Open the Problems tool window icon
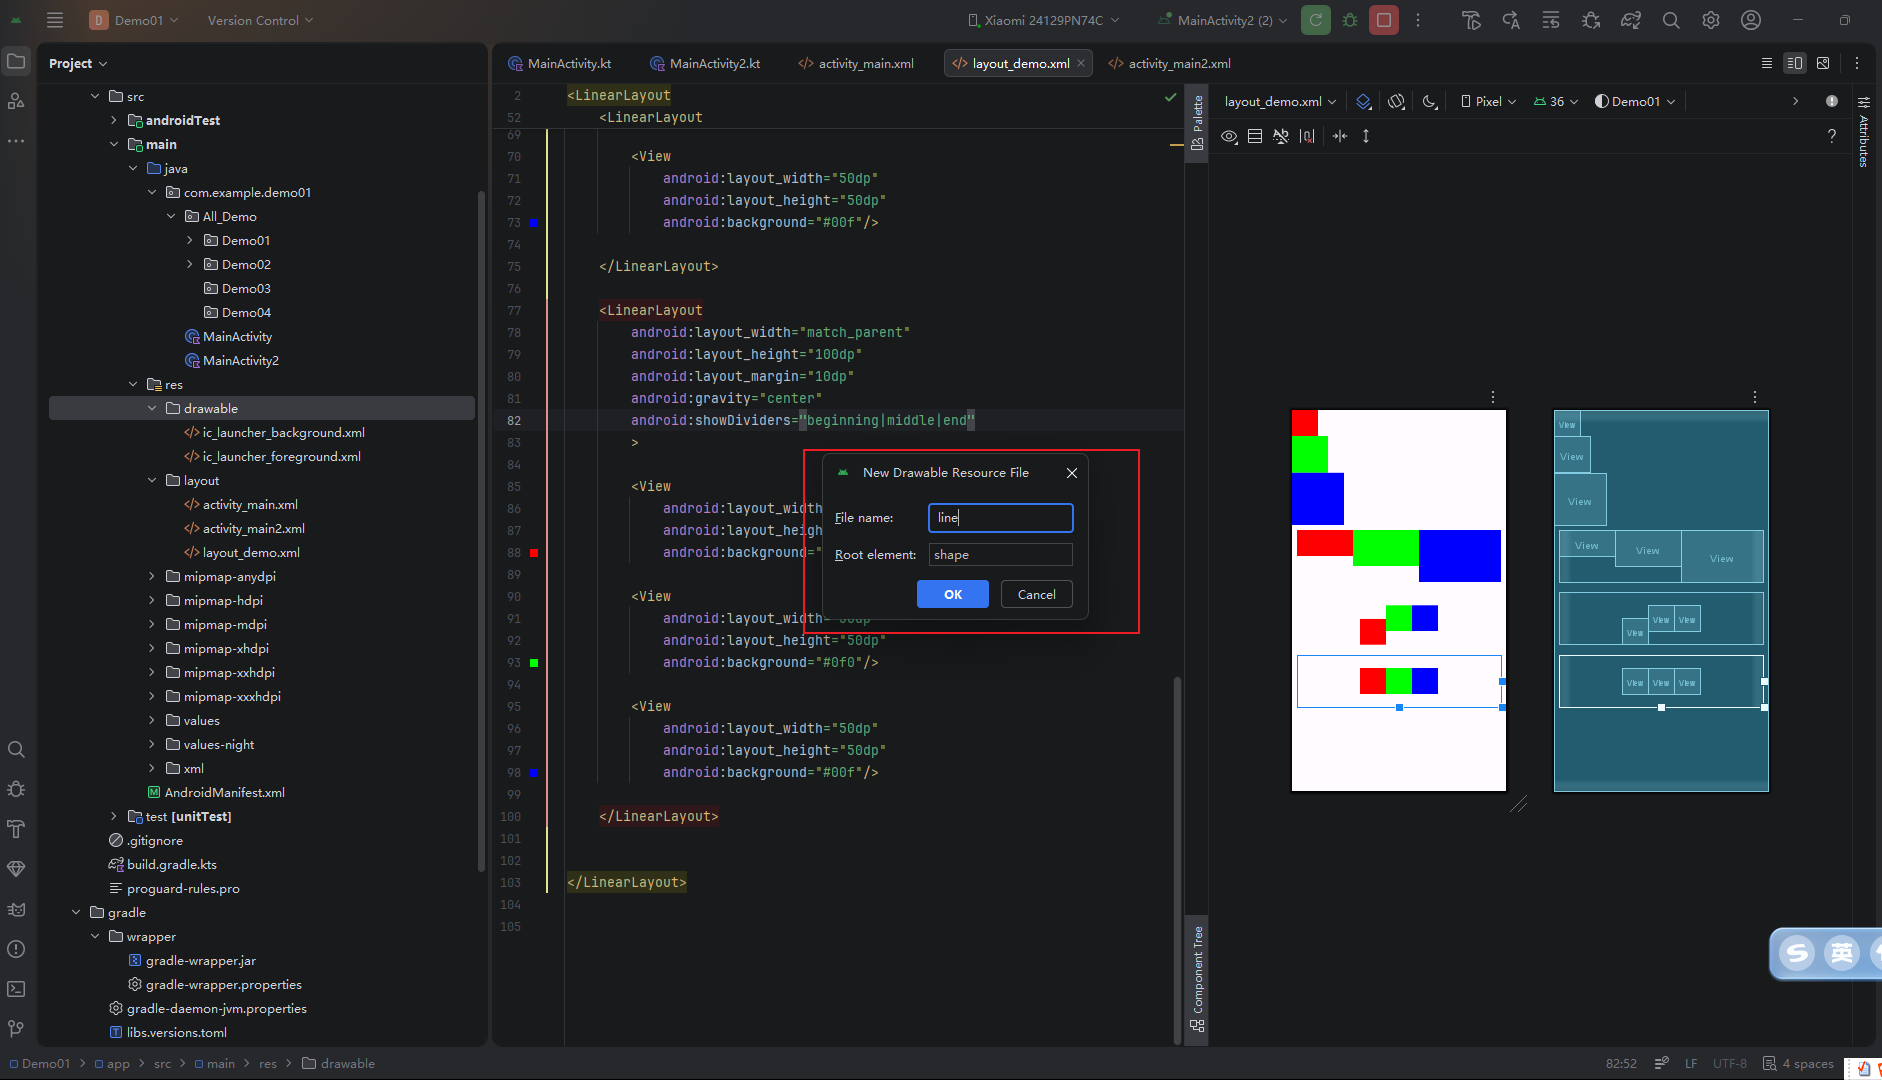This screenshot has height=1080, width=1882. 16,949
